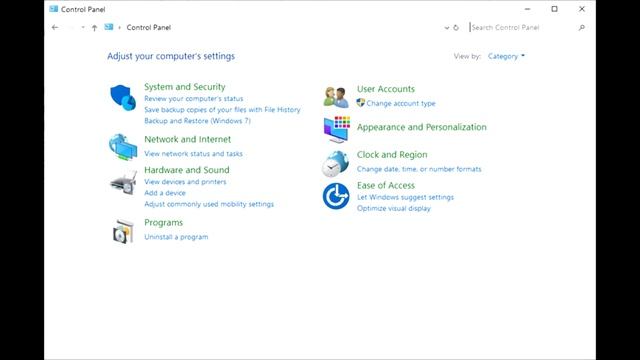The width and height of the screenshot is (640, 360).
Task: Go up one level with up arrow
Action: [94, 28]
